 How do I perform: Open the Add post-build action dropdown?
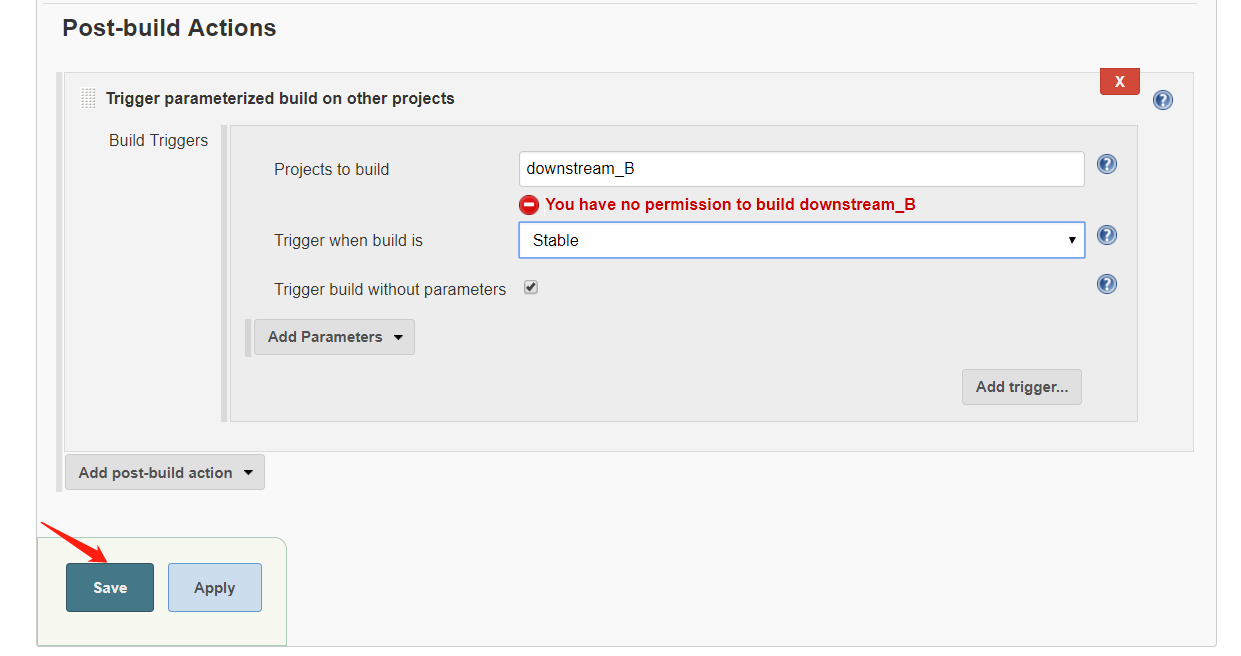(x=164, y=471)
